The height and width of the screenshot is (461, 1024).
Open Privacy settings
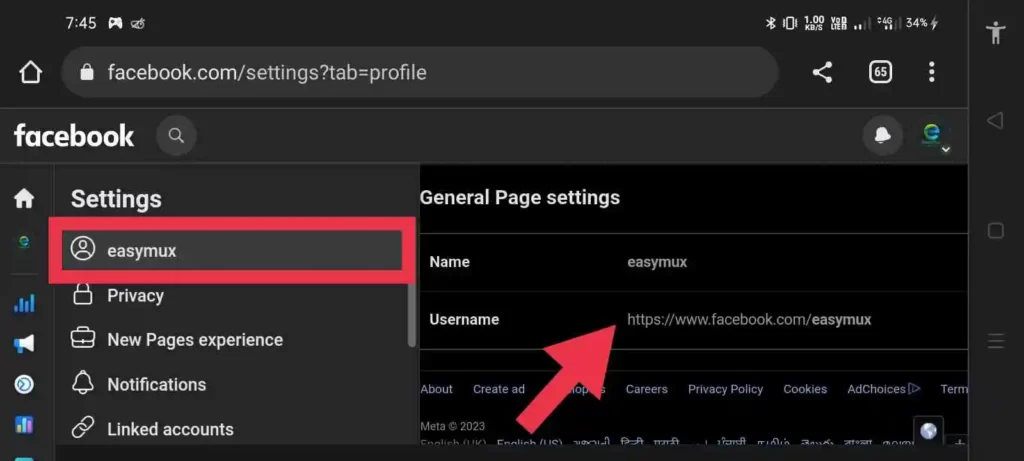point(135,296)
